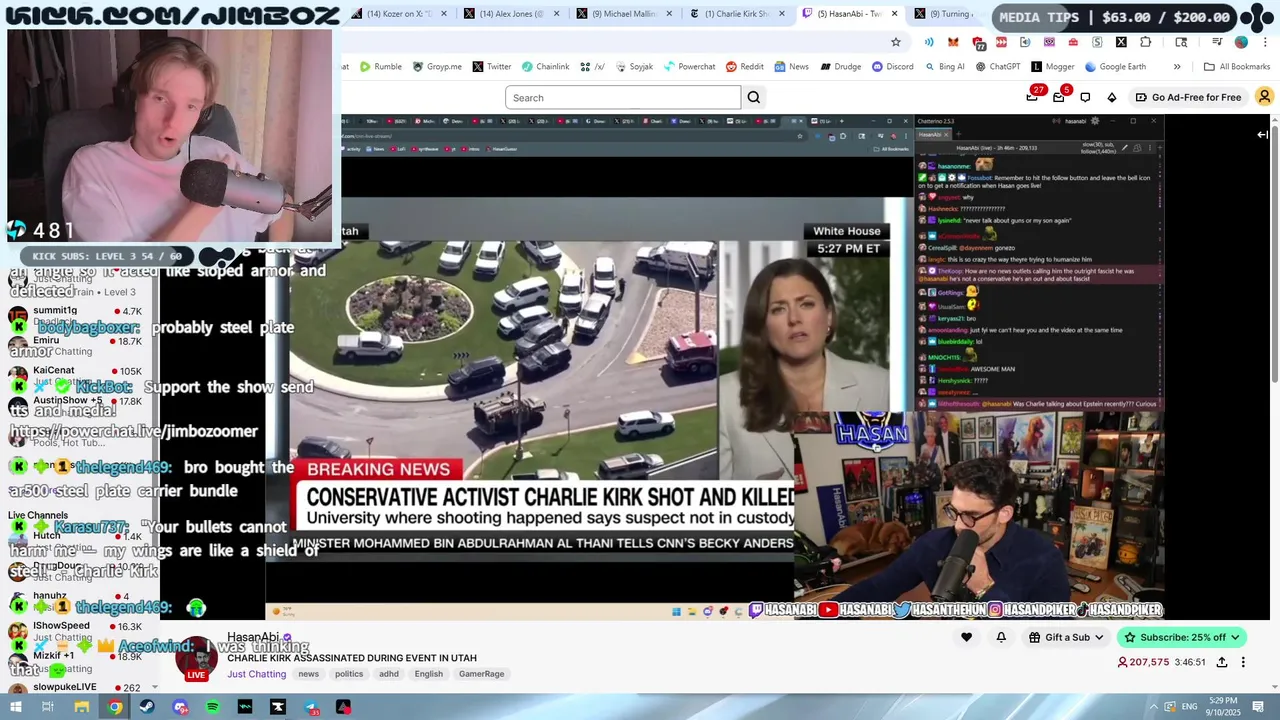Show more bookmarks overflow chevron
This screenshot has width=1280, height=720.
tap(1177, 67)
